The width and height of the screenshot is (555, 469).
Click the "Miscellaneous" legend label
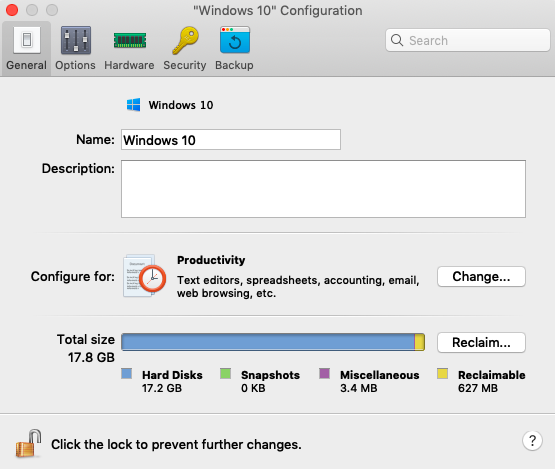[x=379, y=375]
